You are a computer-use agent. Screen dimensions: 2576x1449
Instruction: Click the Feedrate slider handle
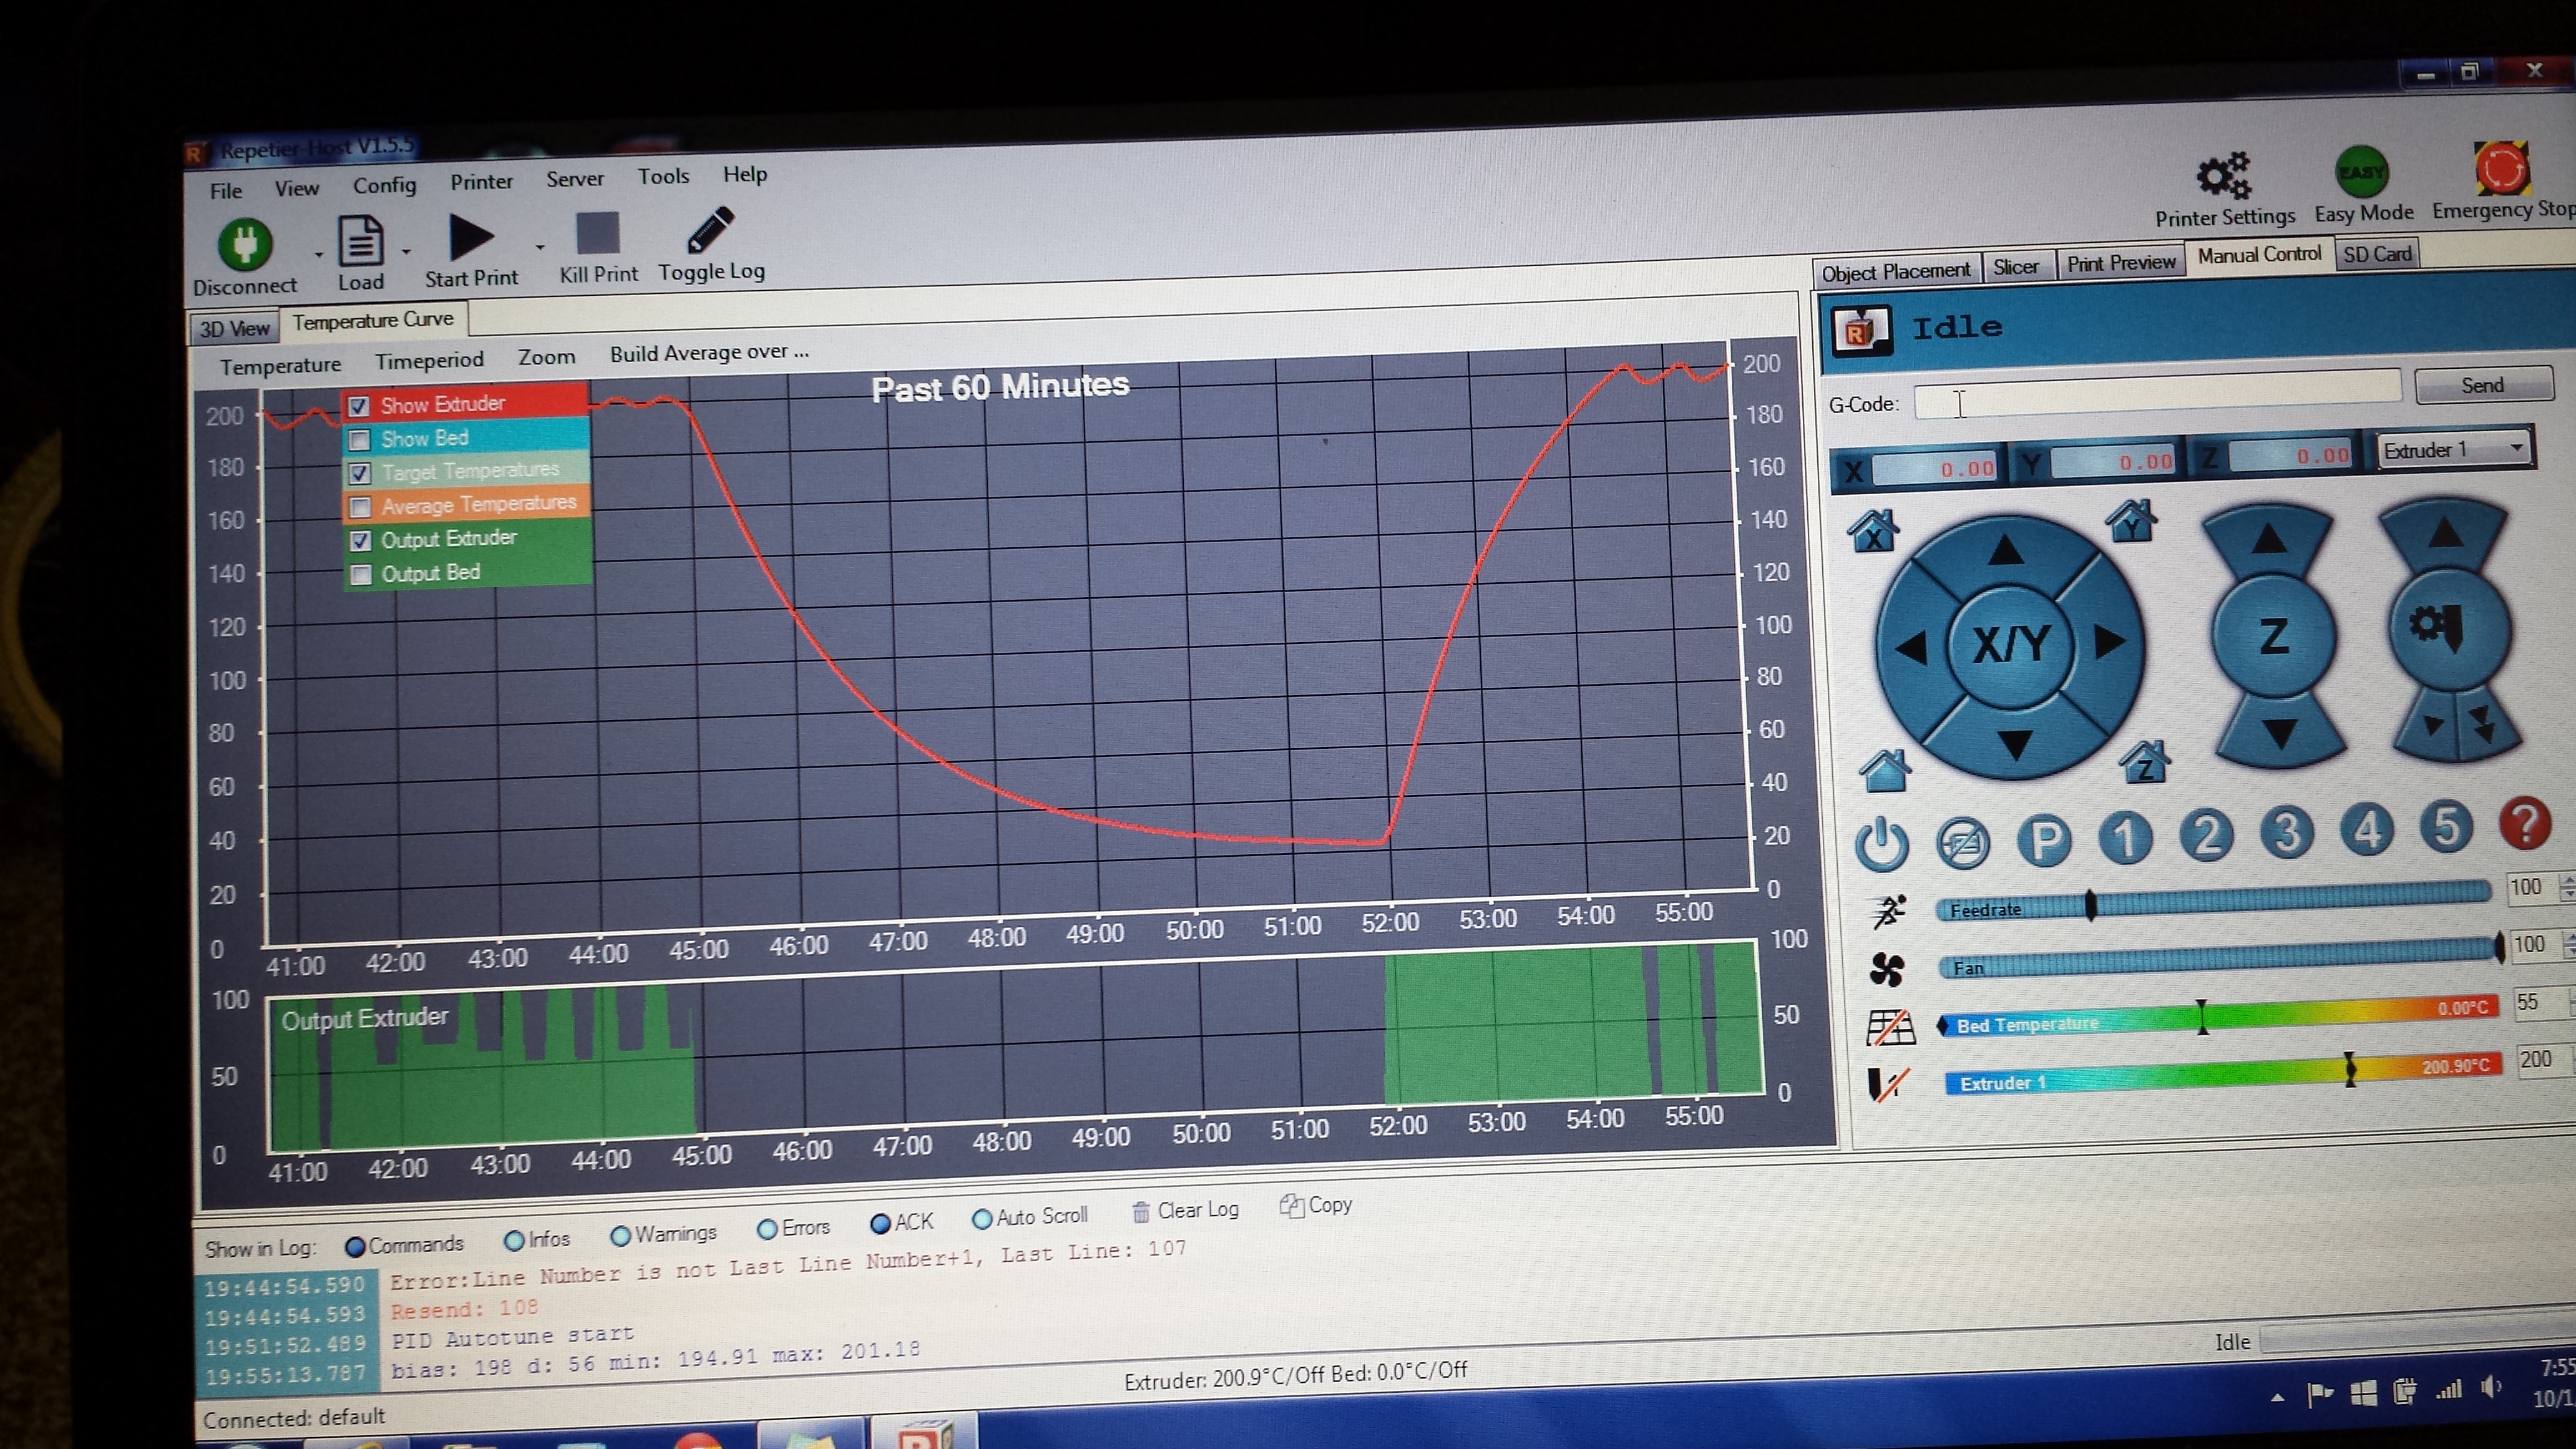click(x=2090, y=906)
